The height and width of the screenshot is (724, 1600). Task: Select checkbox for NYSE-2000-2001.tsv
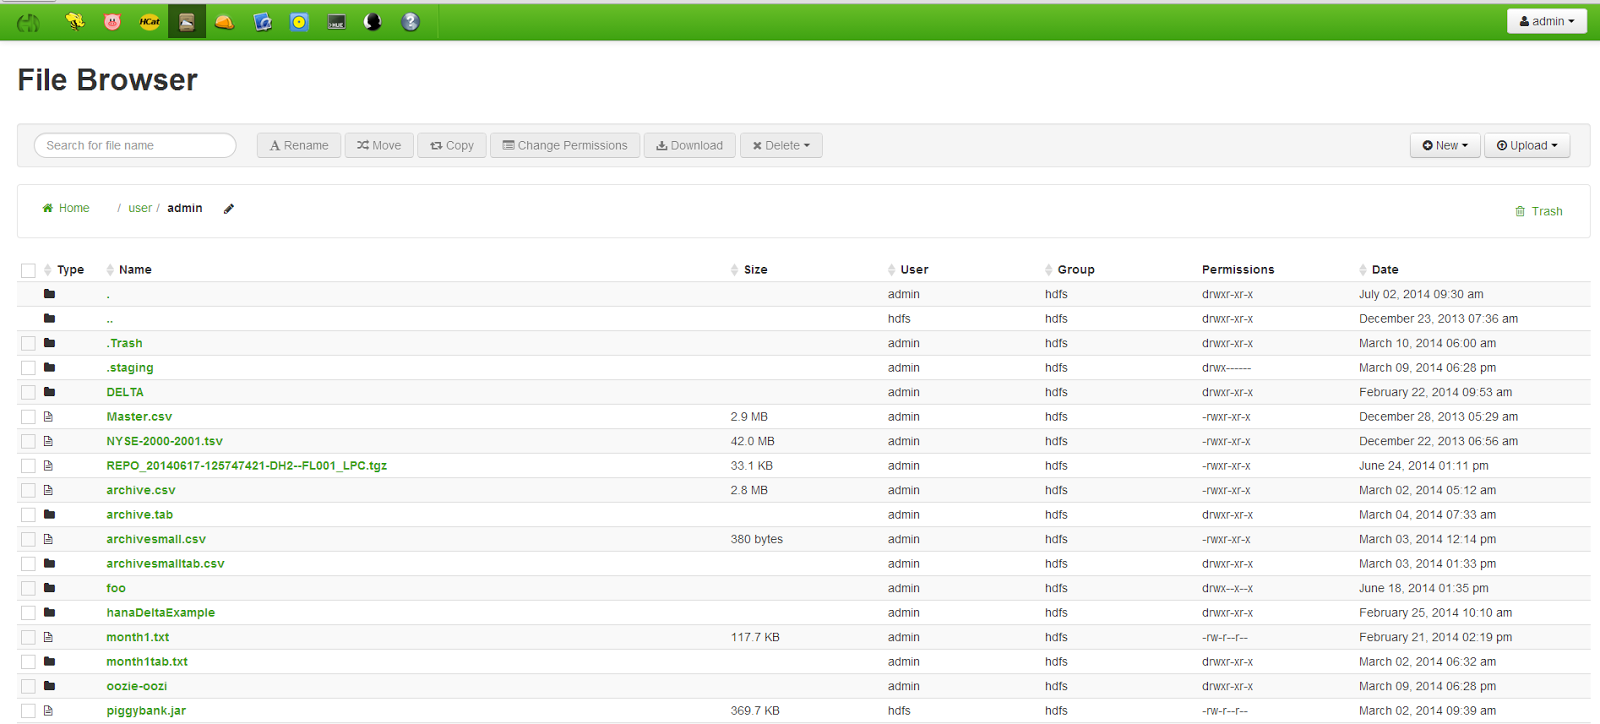tap(28, 441)
